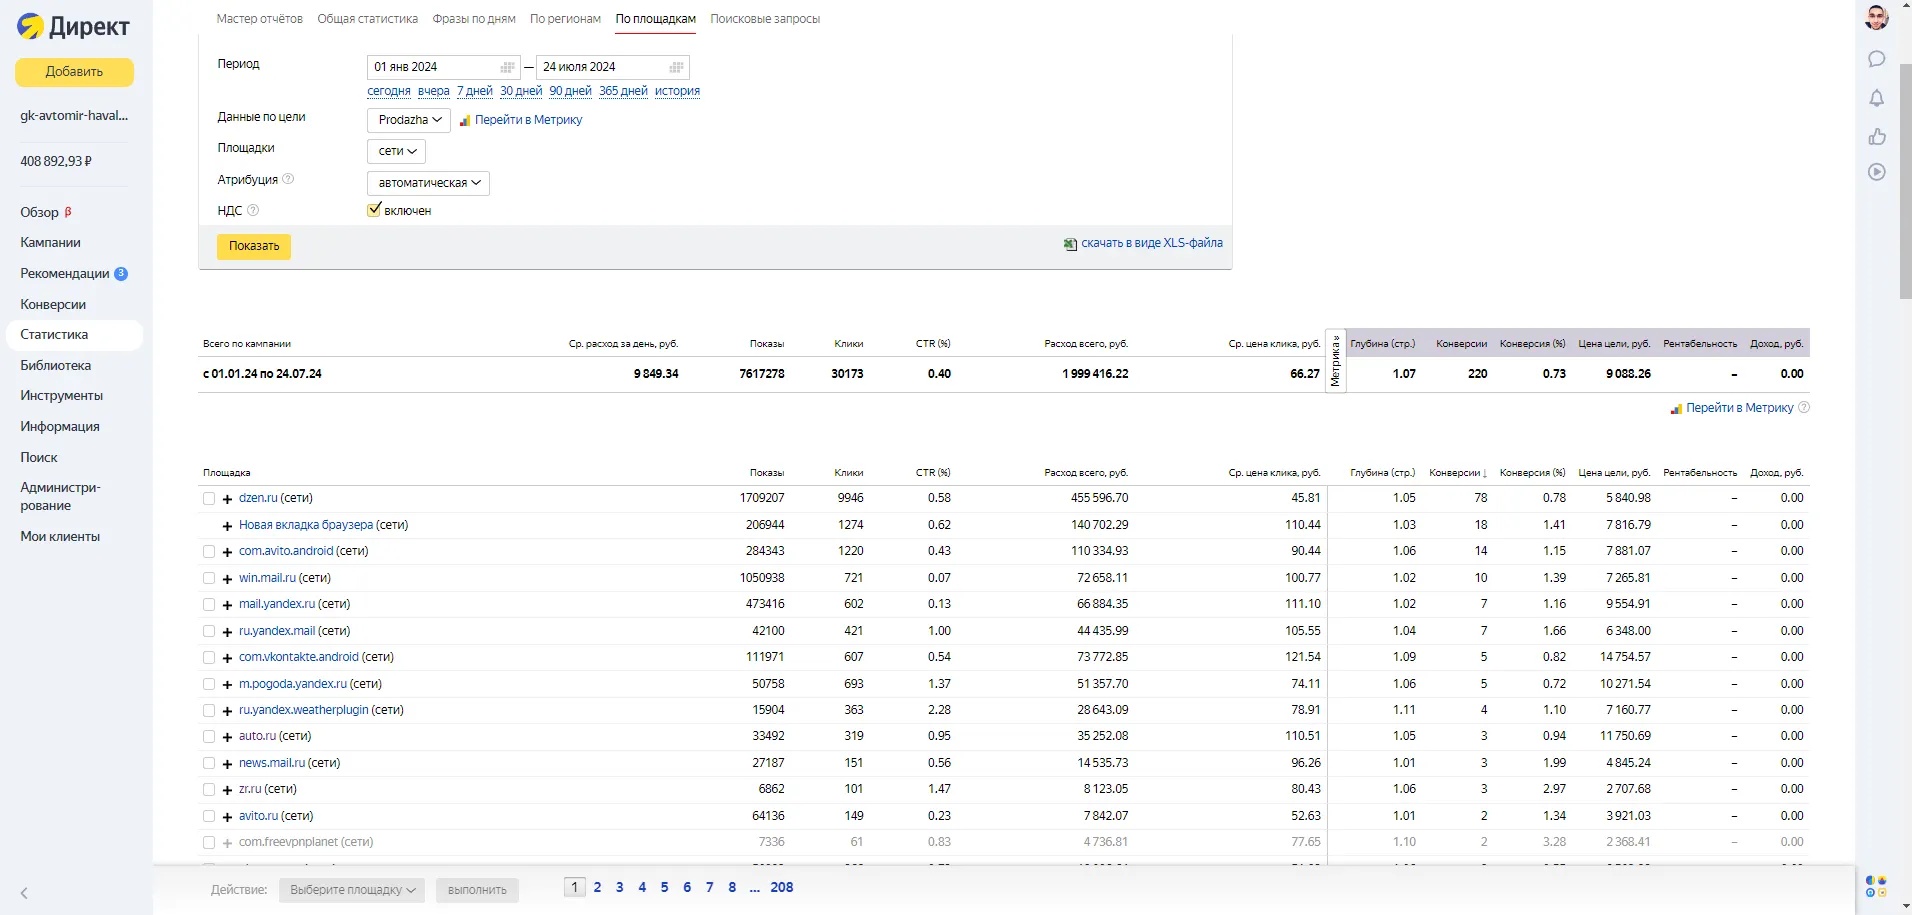Click the user avatar at top right
The width and height of the screenshot is (1912, 915).
tap(1877, 18)
